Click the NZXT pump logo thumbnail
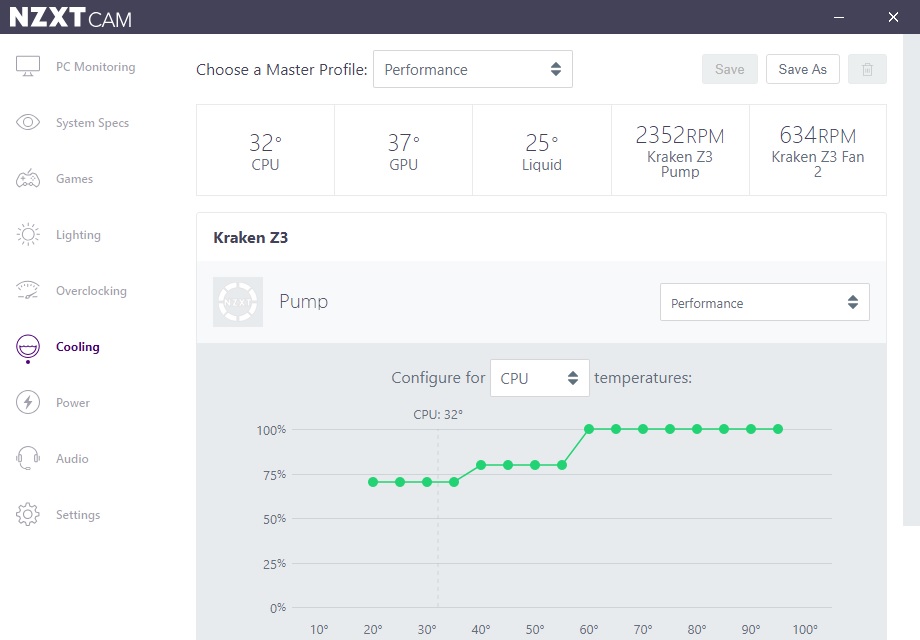The image size is (920, 640). pyautogui.click(x=238, y=302)
